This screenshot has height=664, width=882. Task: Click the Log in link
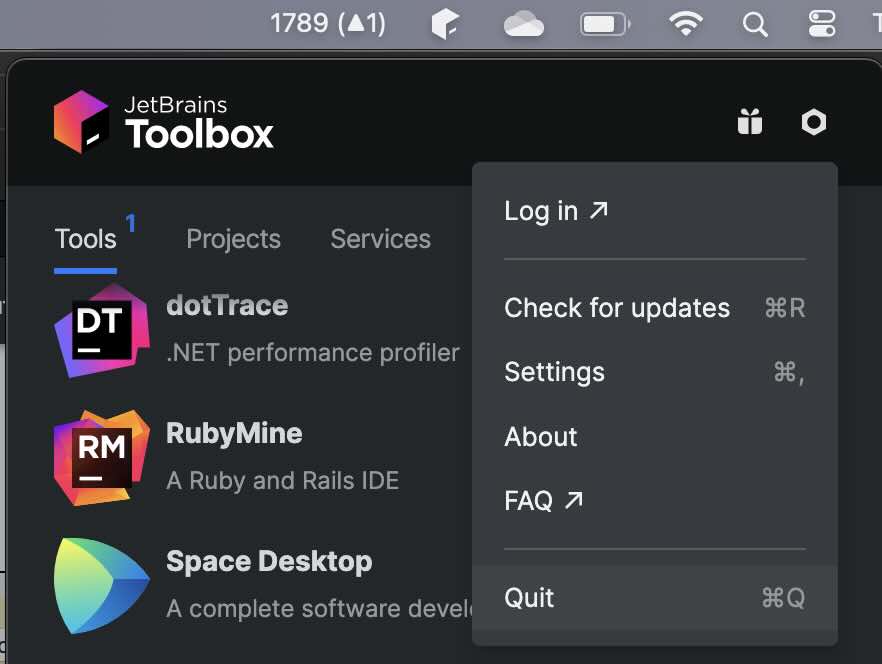(541, 211)
